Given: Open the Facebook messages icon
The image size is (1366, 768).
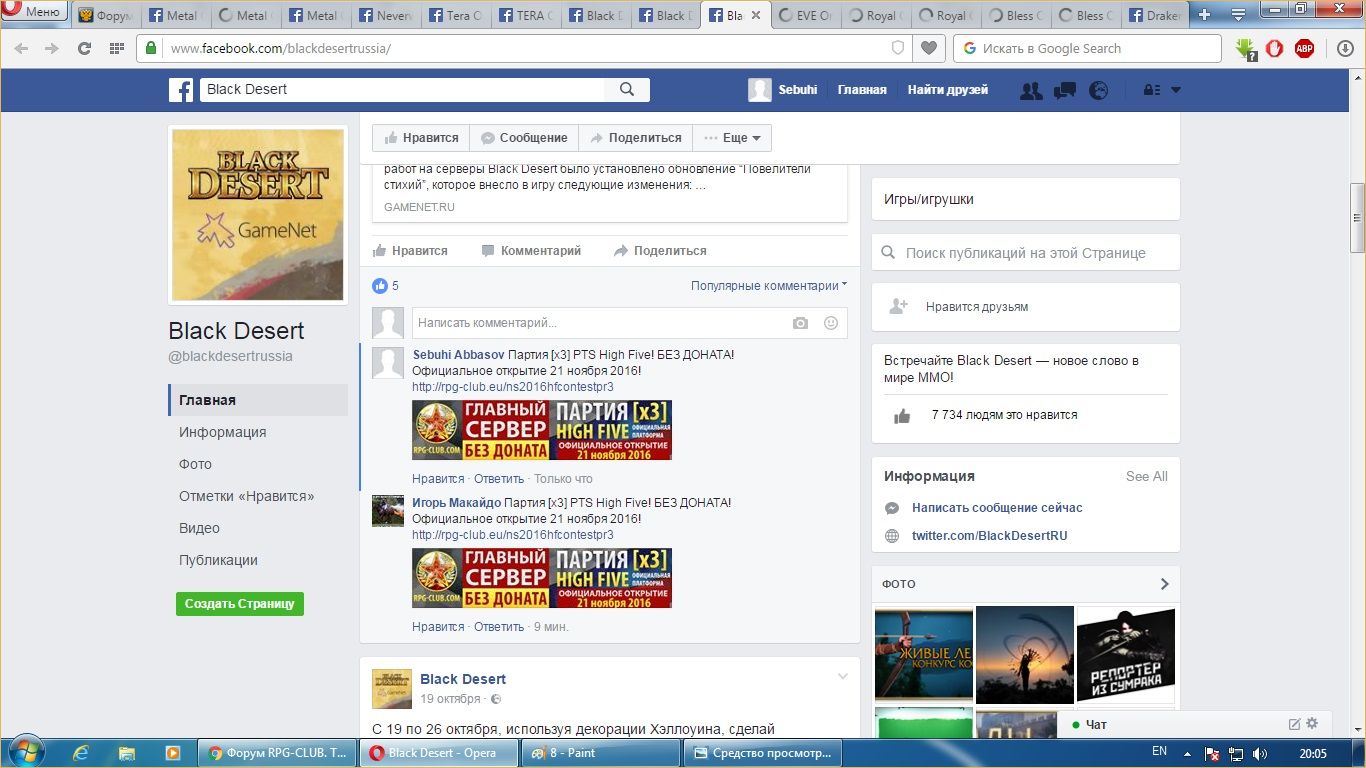Looking at the screenshot, I should pyautogui.click(x=1065, y=90).
